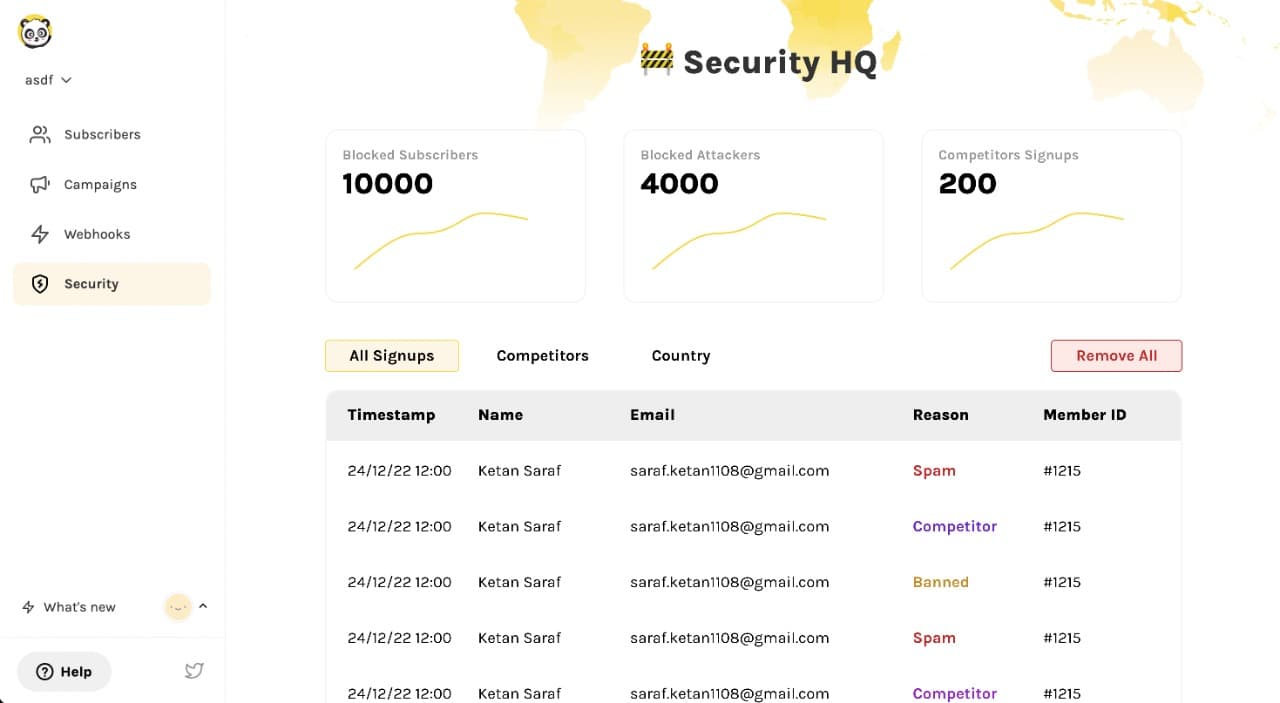Select the All Signups tab

(x=392, y=356)
